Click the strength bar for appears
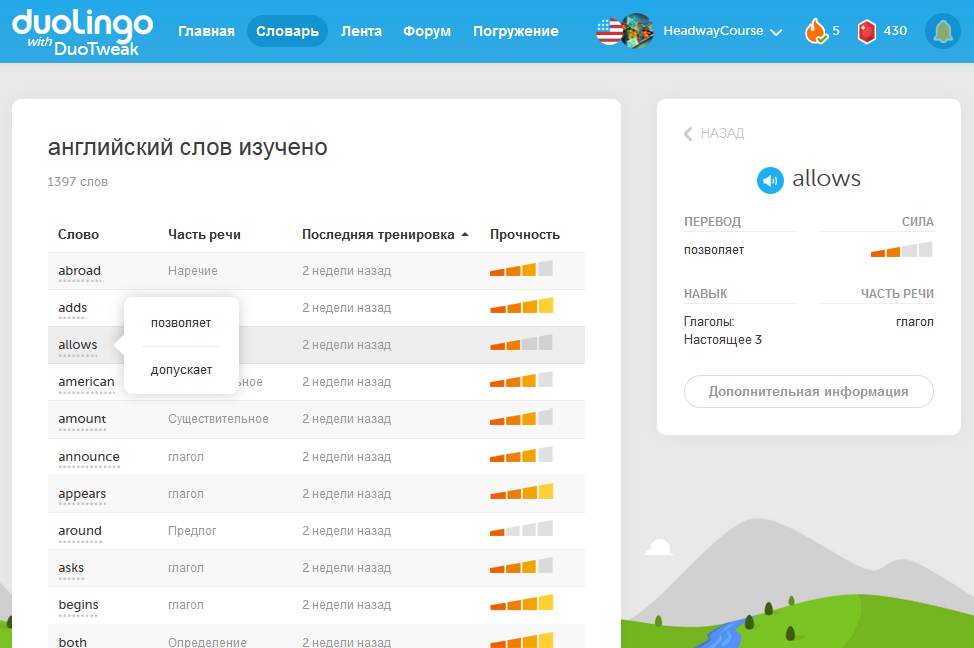This screenshot has height=648, width=974. (x=521, y=491)
